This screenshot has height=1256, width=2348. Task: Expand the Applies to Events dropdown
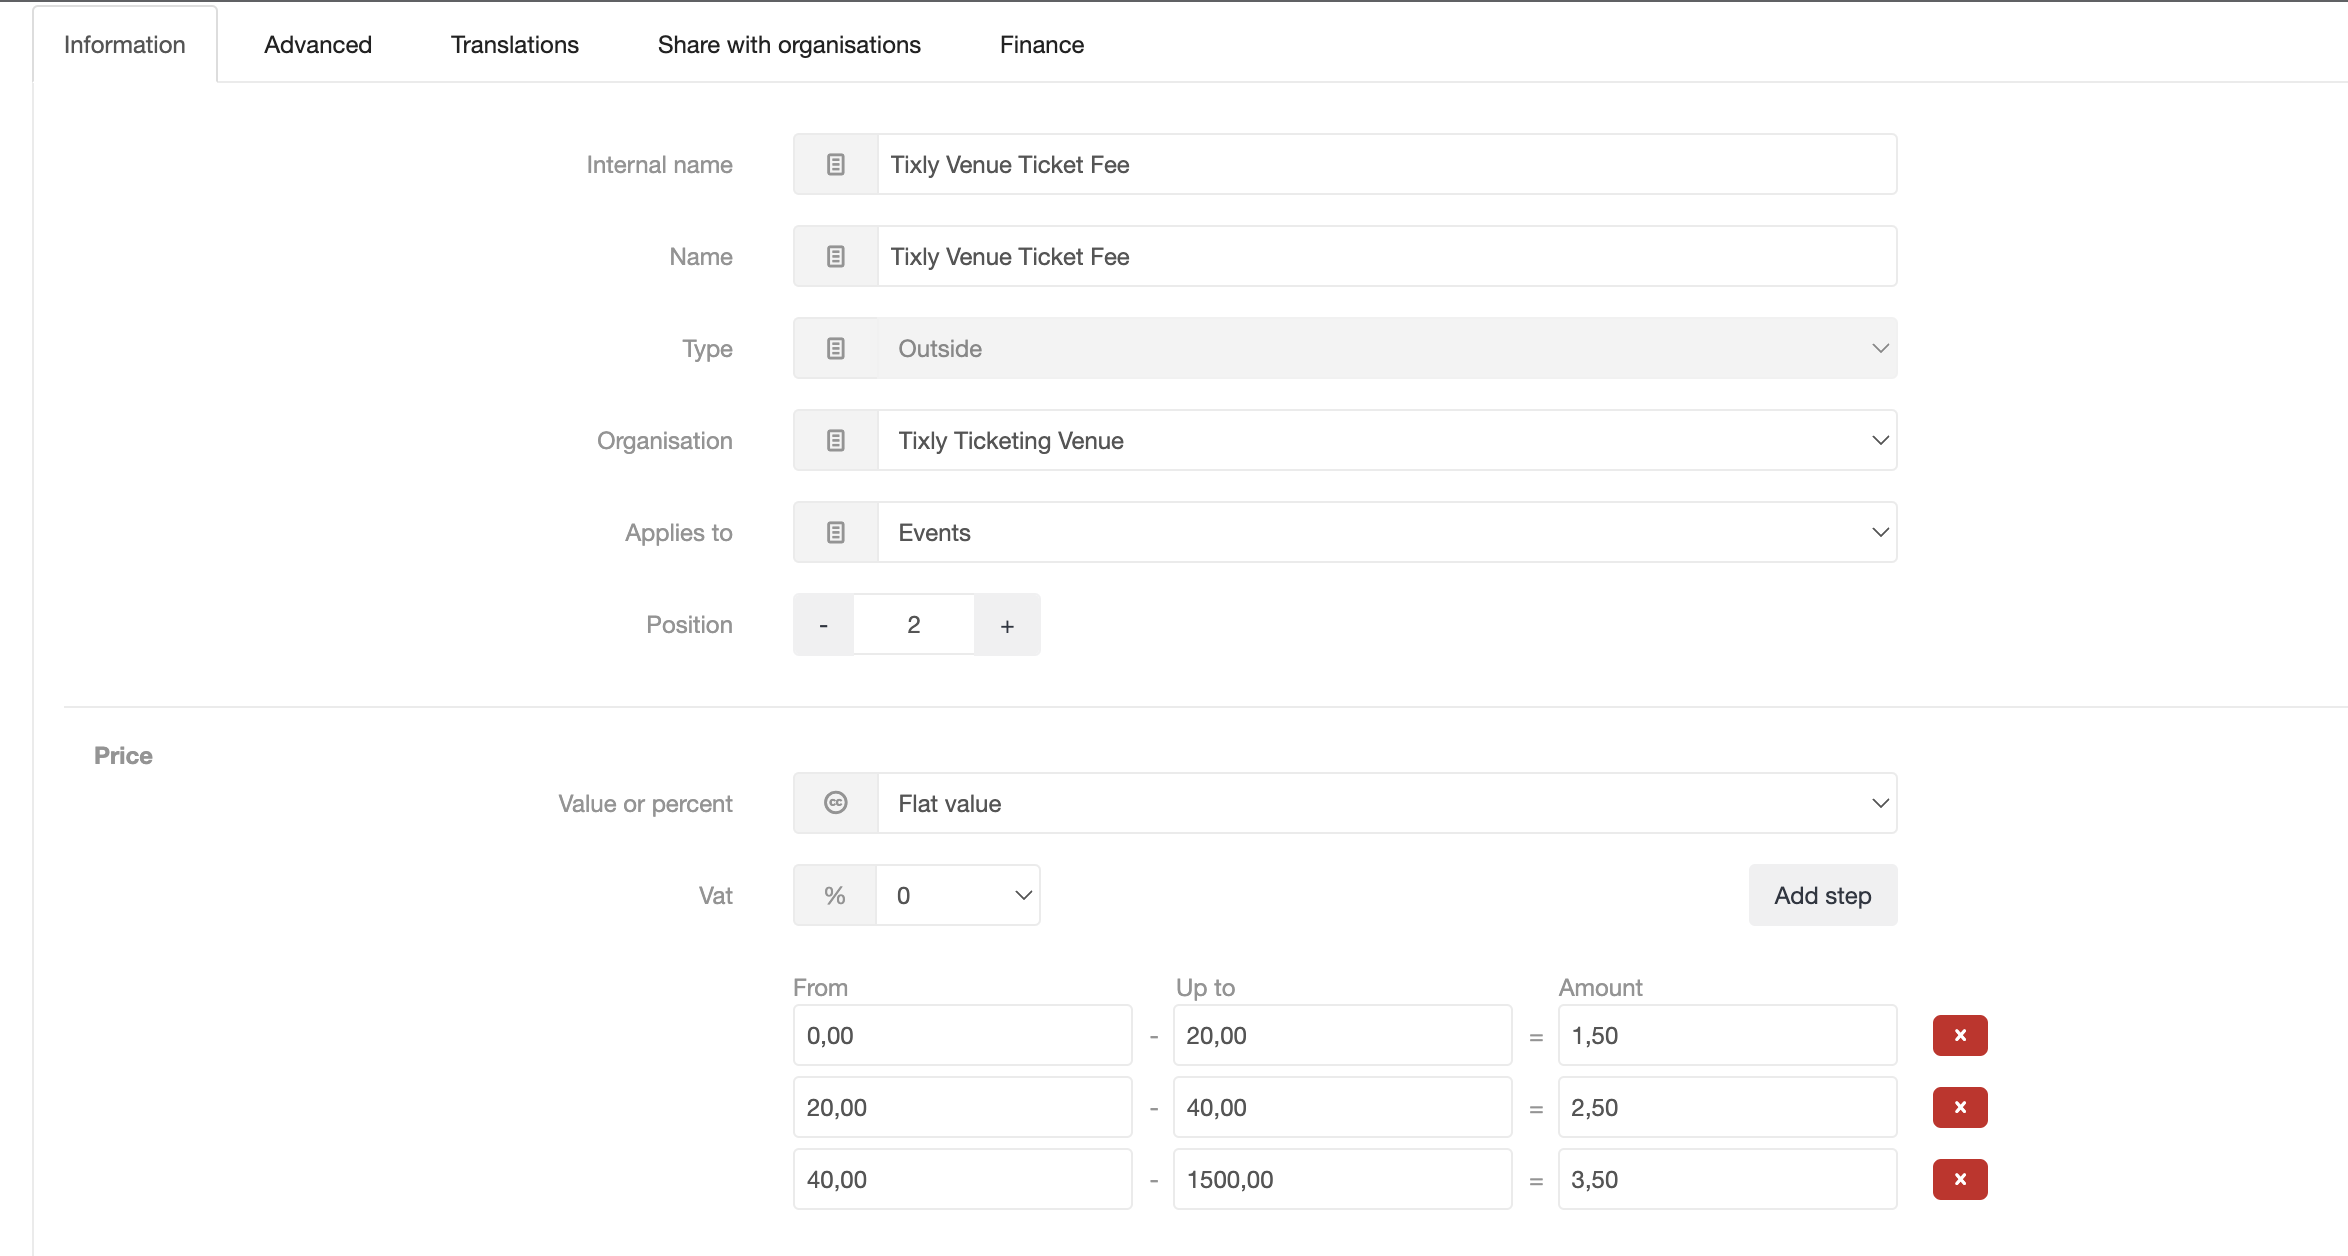pyautogui.click(x=1386, y=532)
